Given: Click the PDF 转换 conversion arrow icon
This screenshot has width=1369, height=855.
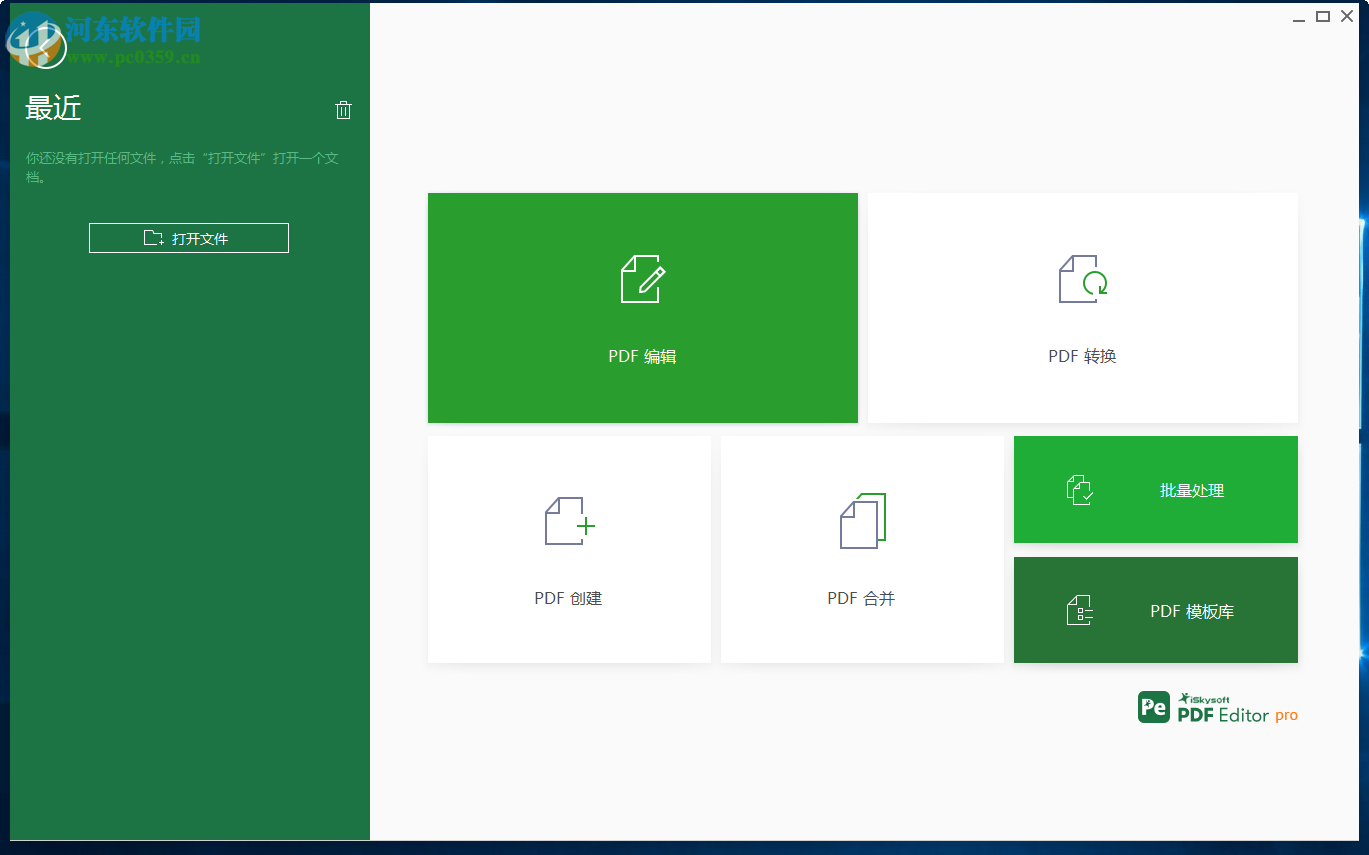Looking at the screenshot, I should coord(1080,279).
